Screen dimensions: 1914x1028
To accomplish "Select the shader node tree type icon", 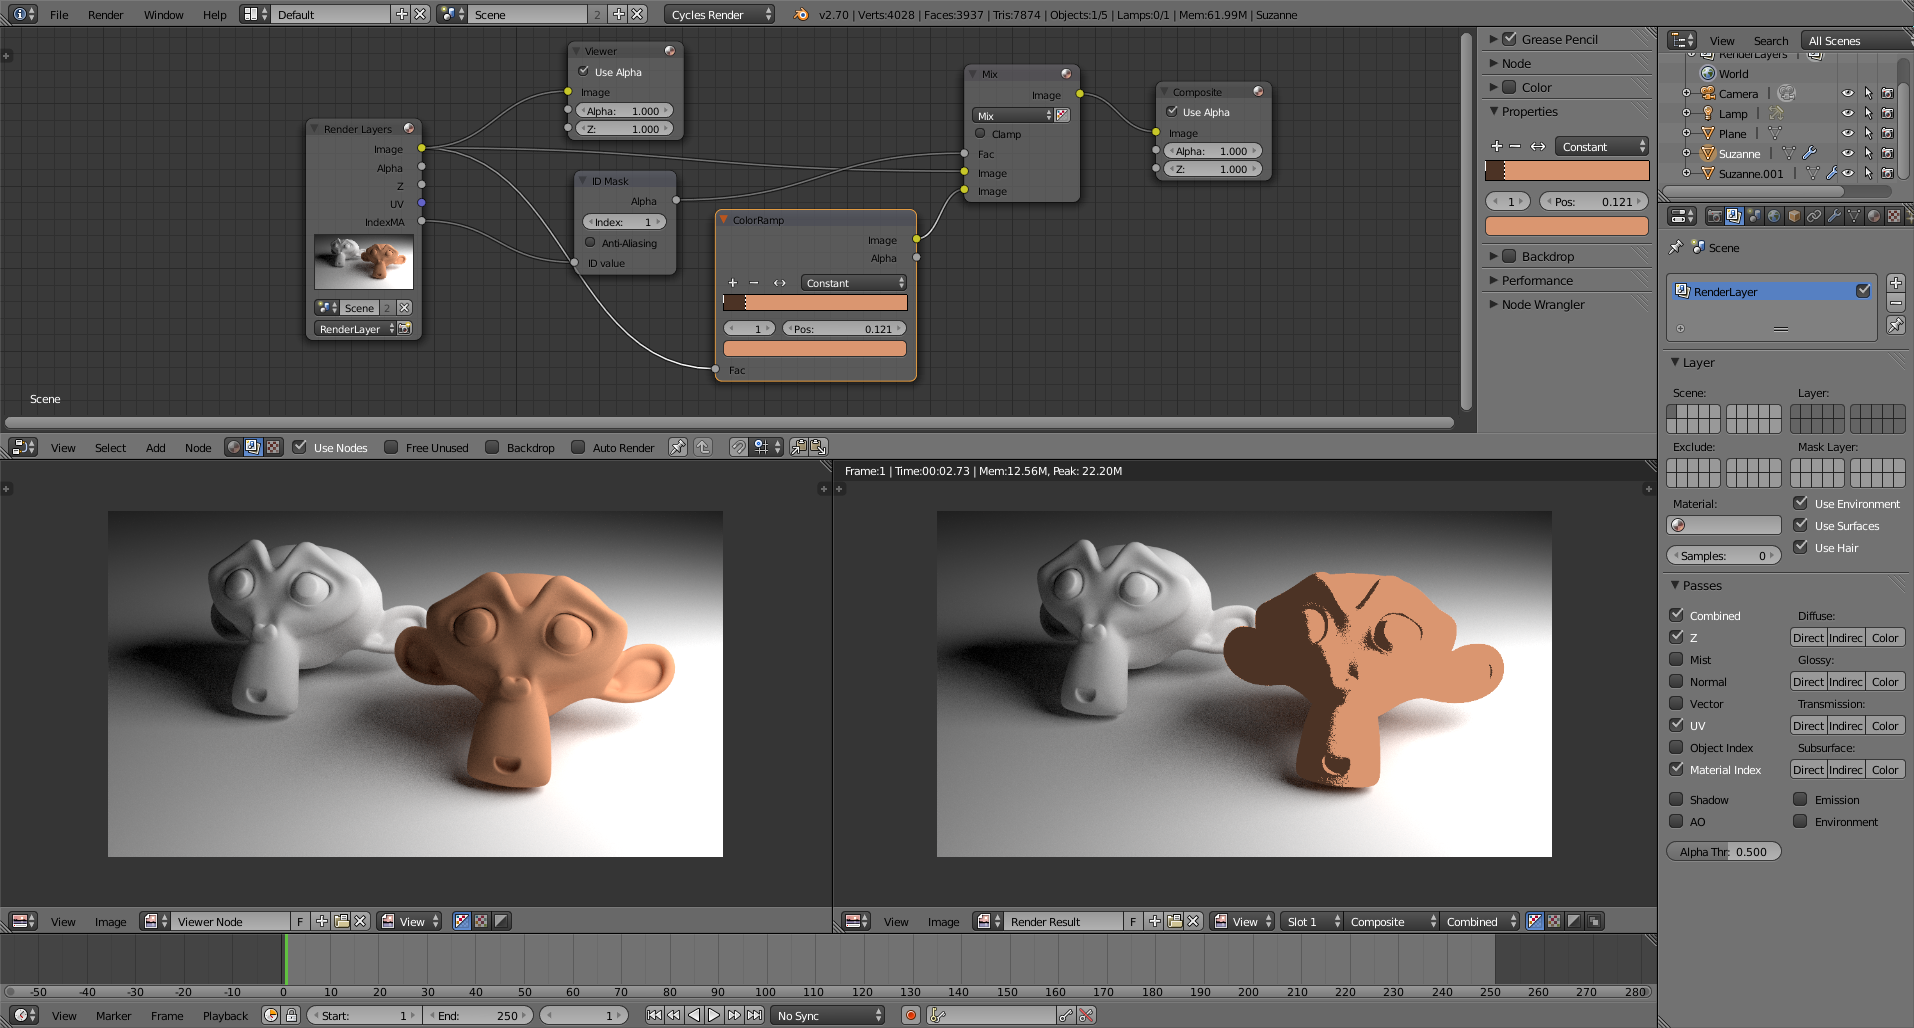I will coord(234,447).
